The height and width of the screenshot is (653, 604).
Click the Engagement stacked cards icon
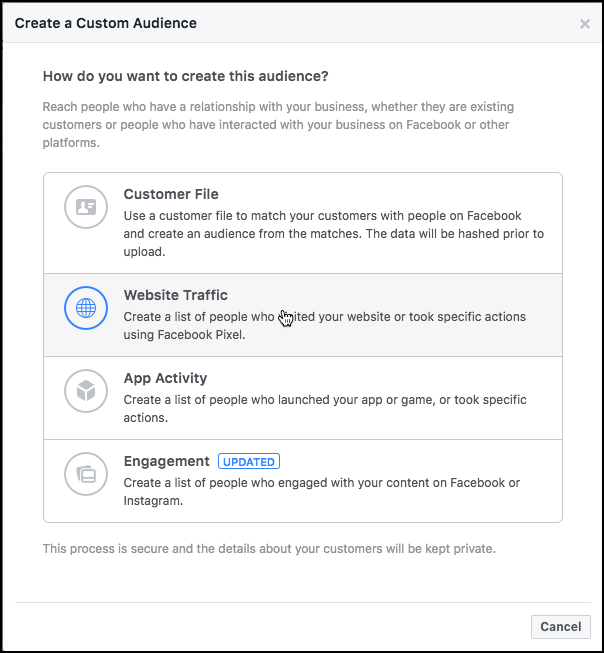[x=86, y=474]
